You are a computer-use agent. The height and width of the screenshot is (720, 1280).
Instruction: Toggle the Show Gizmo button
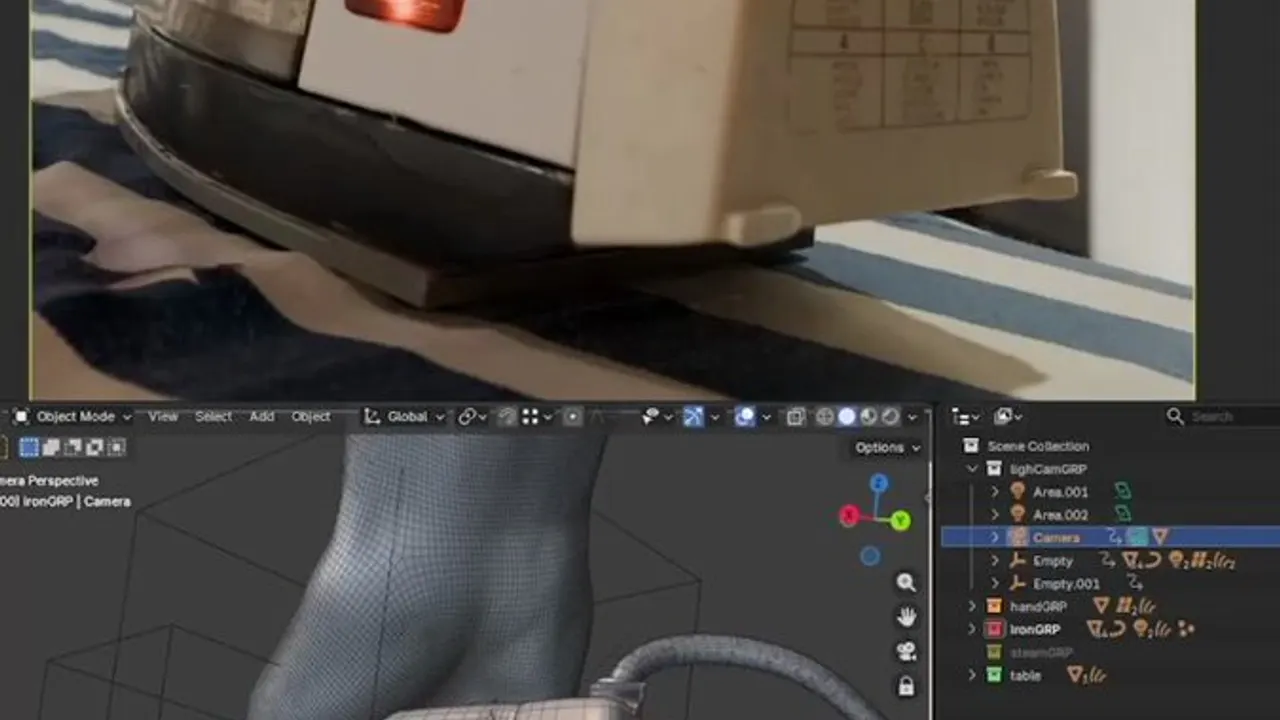tap(694, 417)
